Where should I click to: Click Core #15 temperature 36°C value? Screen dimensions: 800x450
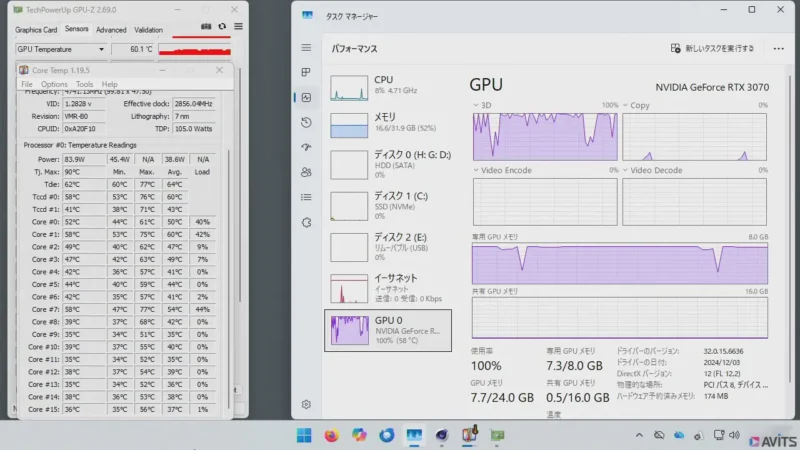[x=84, y=409]
